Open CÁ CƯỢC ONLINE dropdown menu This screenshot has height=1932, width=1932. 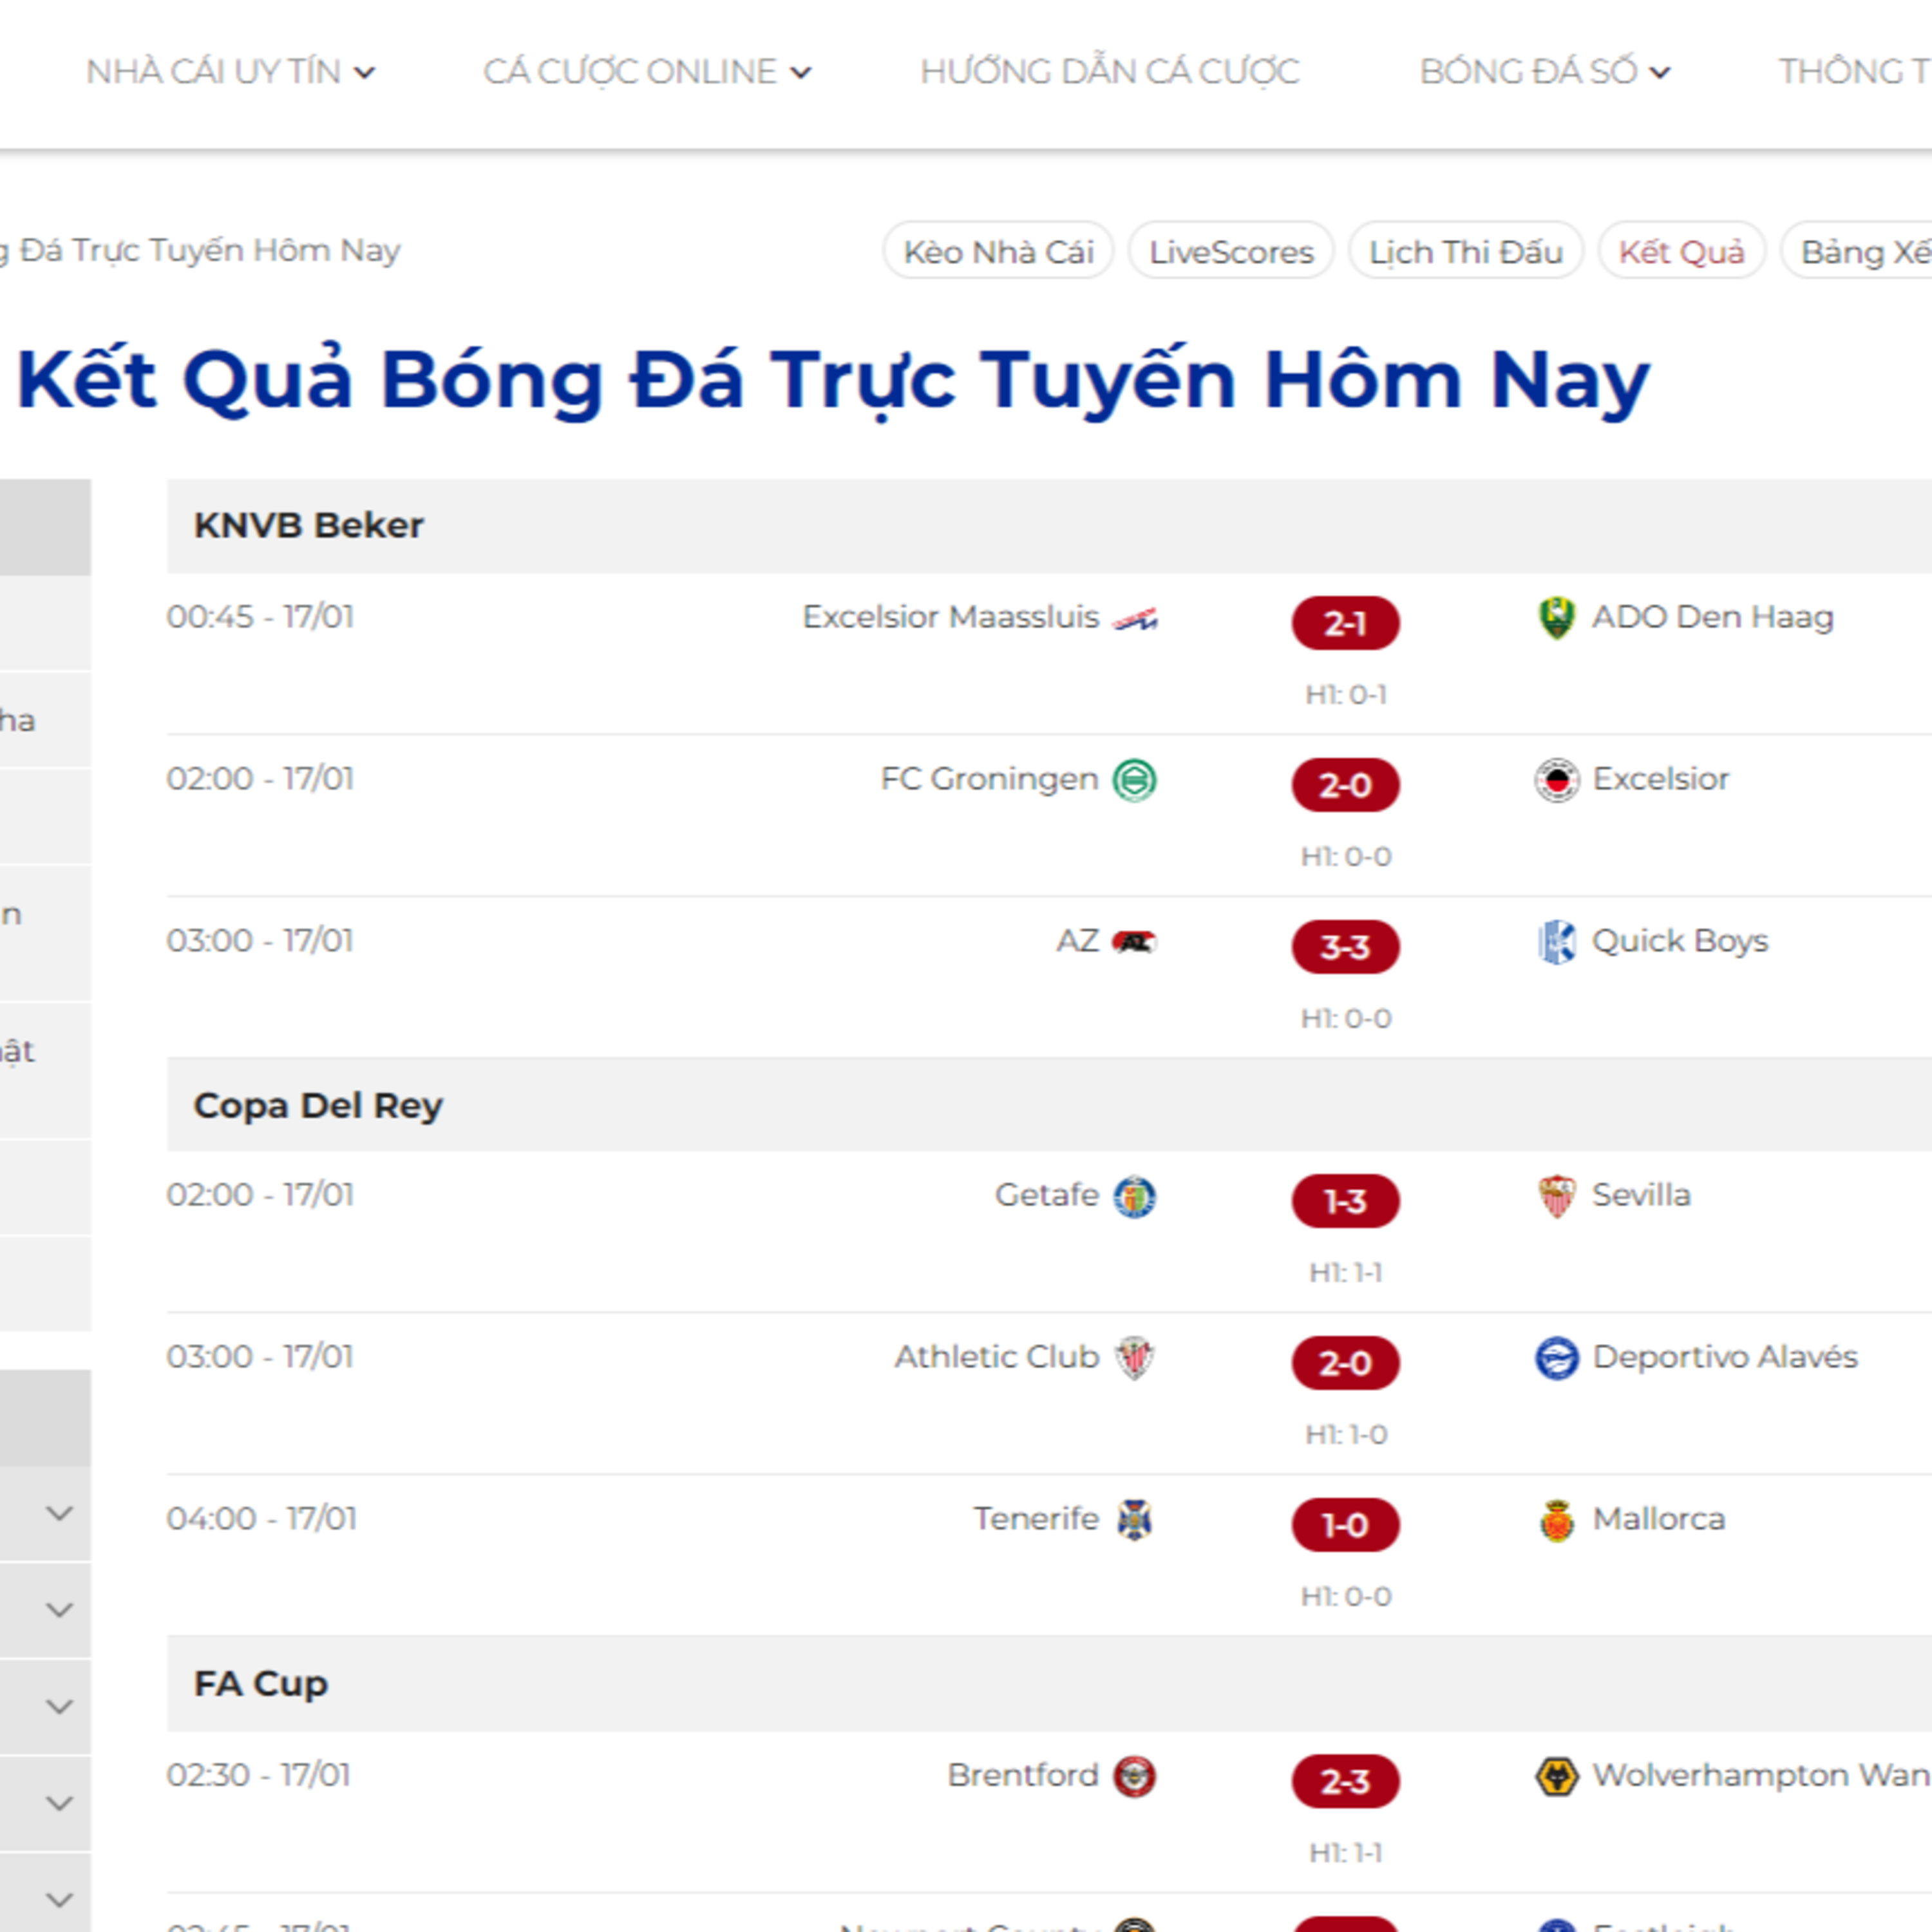click(647, 72)
